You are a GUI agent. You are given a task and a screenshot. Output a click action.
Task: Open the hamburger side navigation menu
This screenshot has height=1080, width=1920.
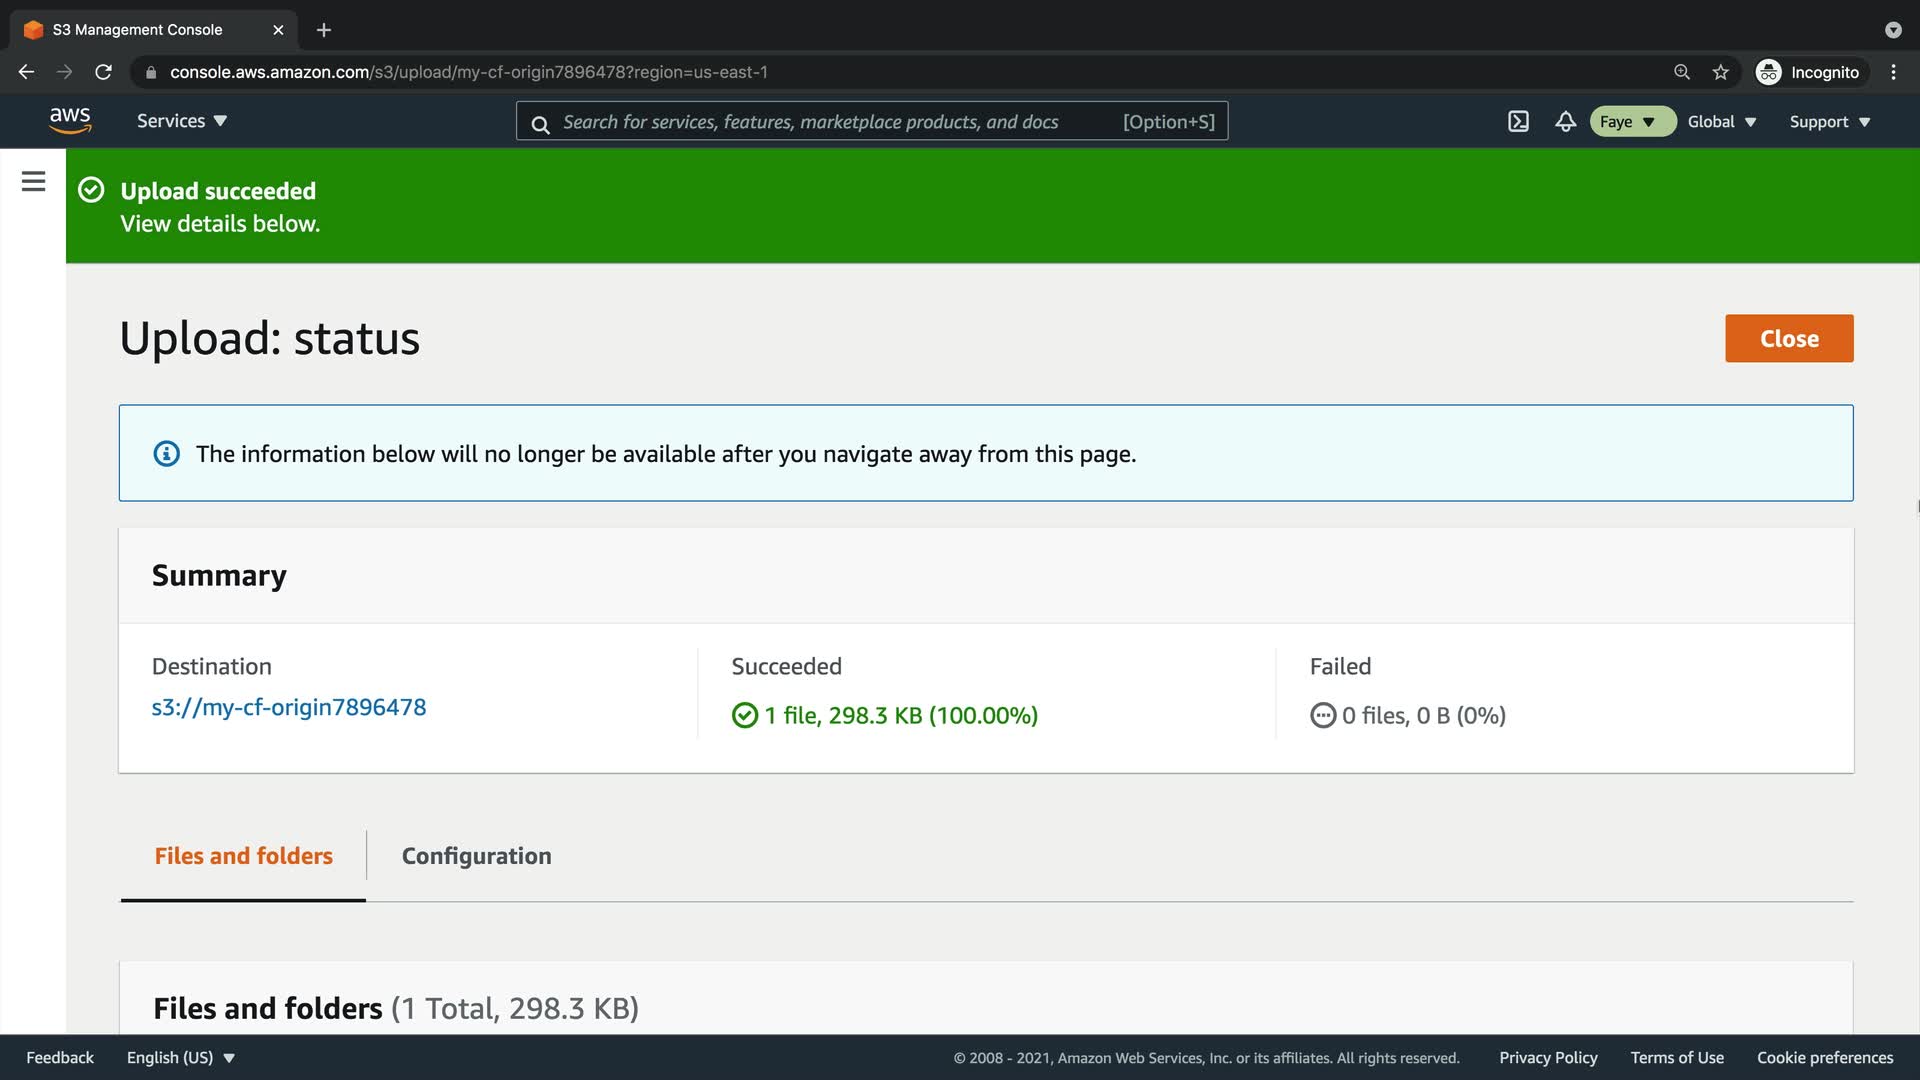point(33,181)
